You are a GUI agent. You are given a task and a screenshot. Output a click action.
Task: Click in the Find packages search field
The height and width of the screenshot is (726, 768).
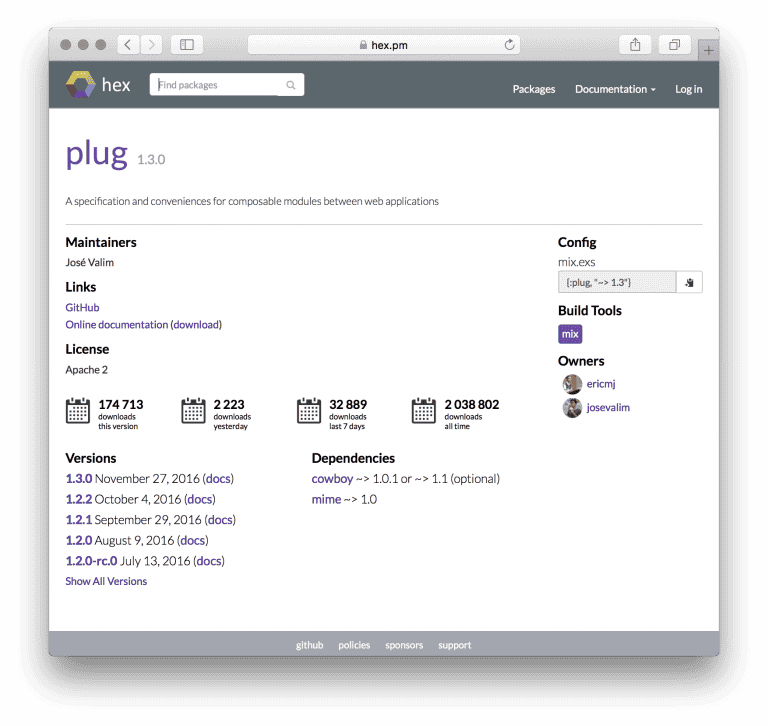point(215,86)
